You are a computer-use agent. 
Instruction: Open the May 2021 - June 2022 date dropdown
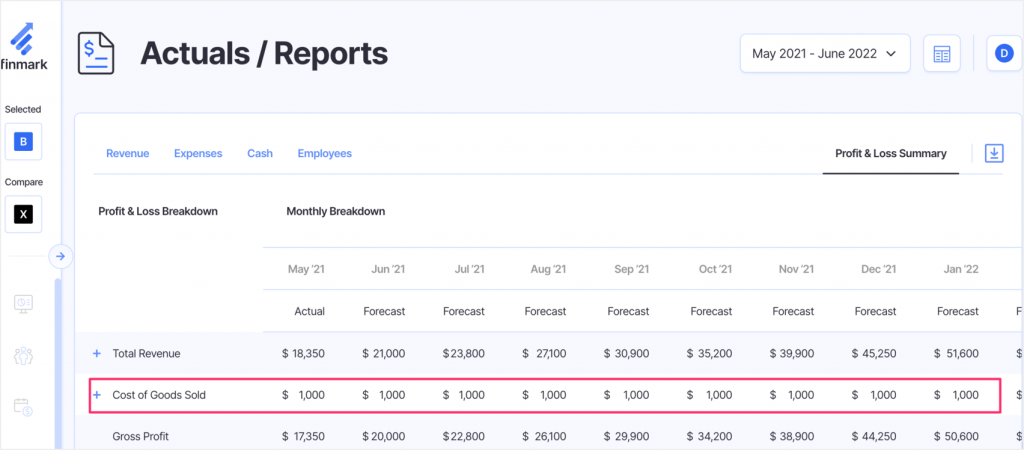824,53
